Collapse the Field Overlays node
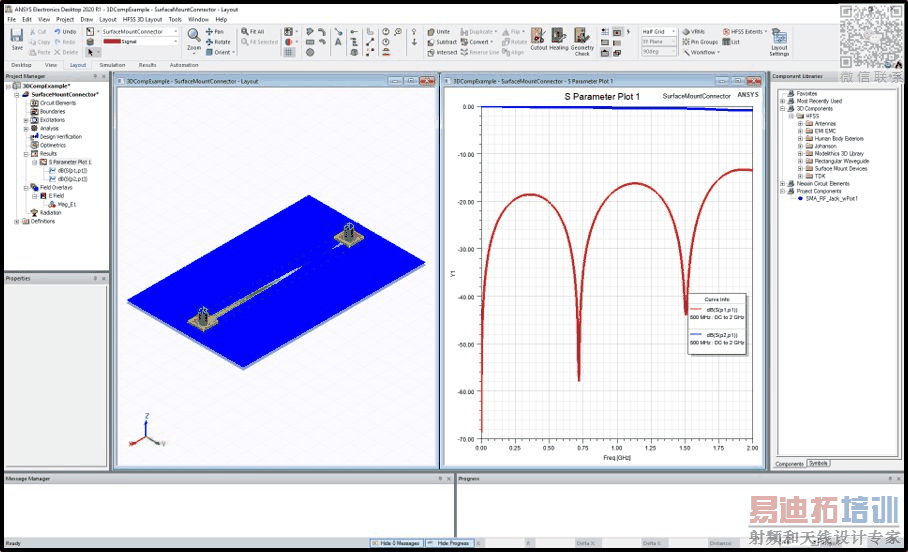908x552 pixels. [x=25, y=188]
